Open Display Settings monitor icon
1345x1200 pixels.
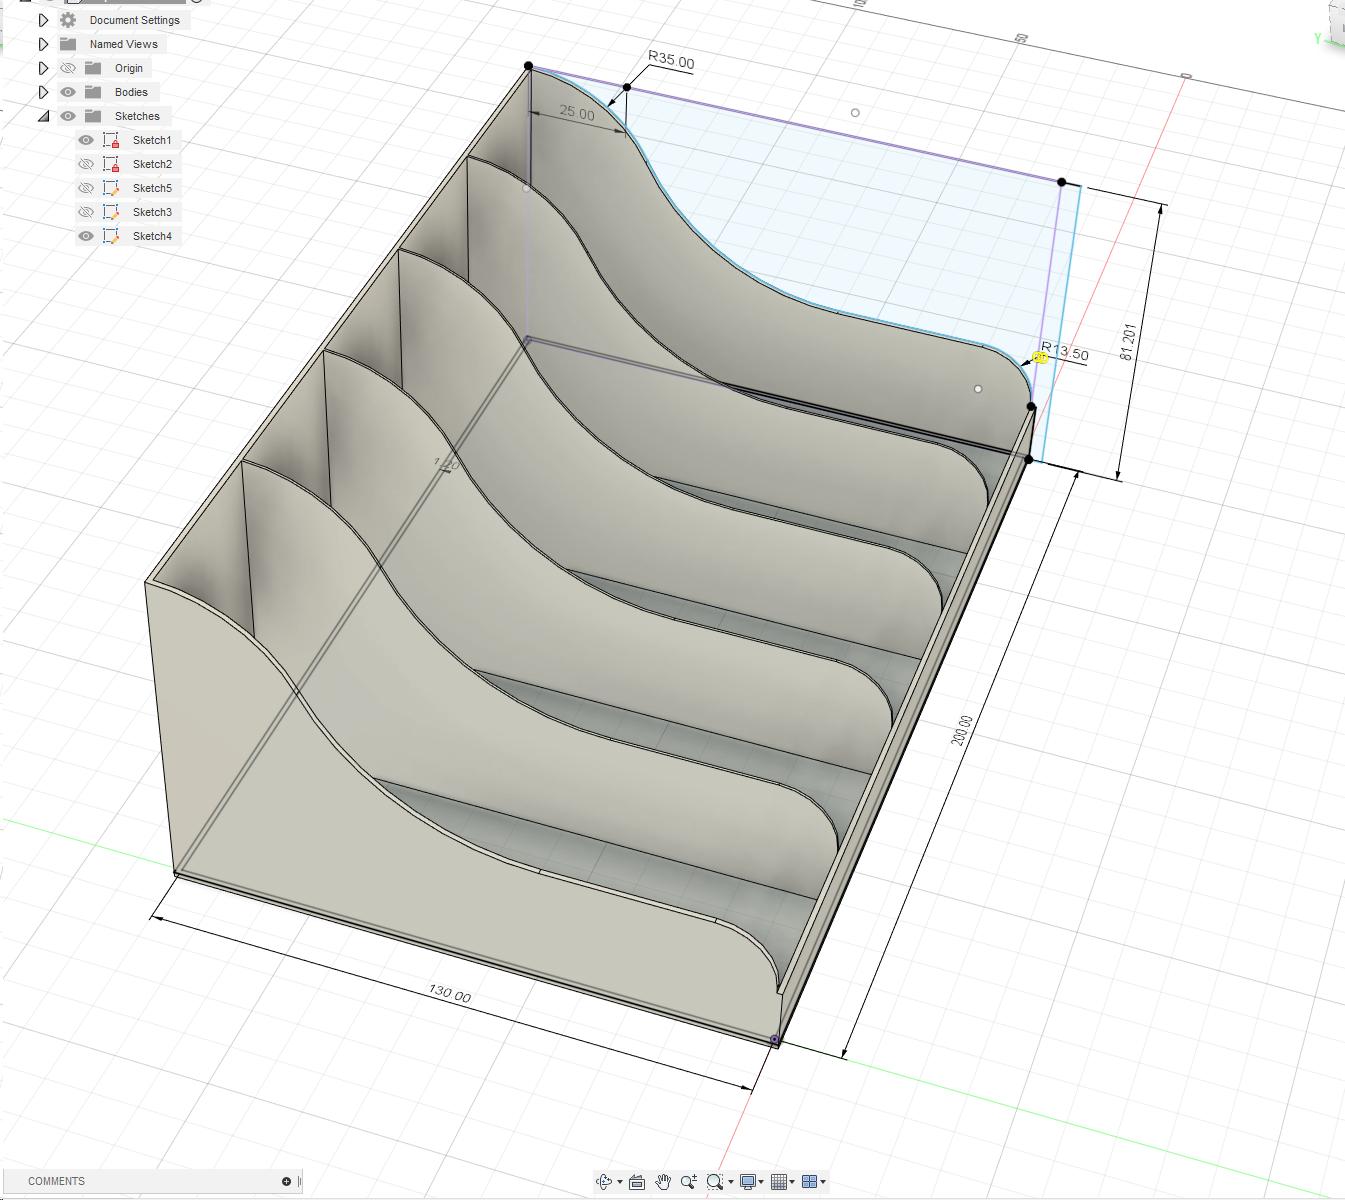click(x=747, y=1181)
